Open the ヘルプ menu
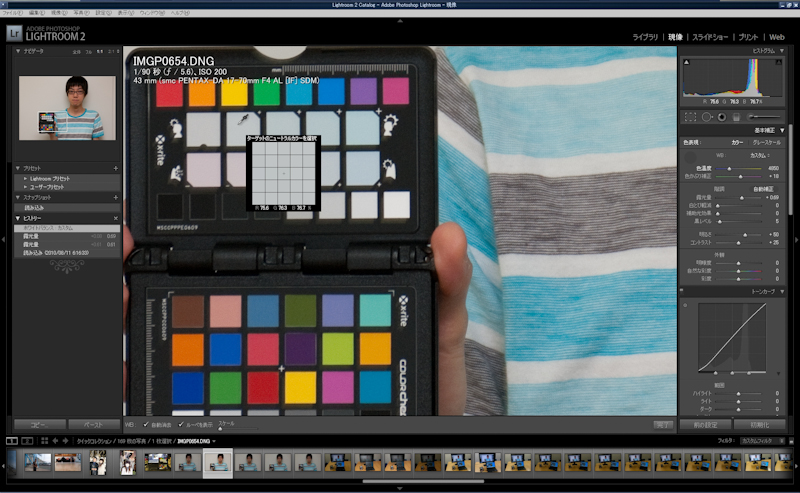Screen dimensions: 800x493 click(180, 13)
